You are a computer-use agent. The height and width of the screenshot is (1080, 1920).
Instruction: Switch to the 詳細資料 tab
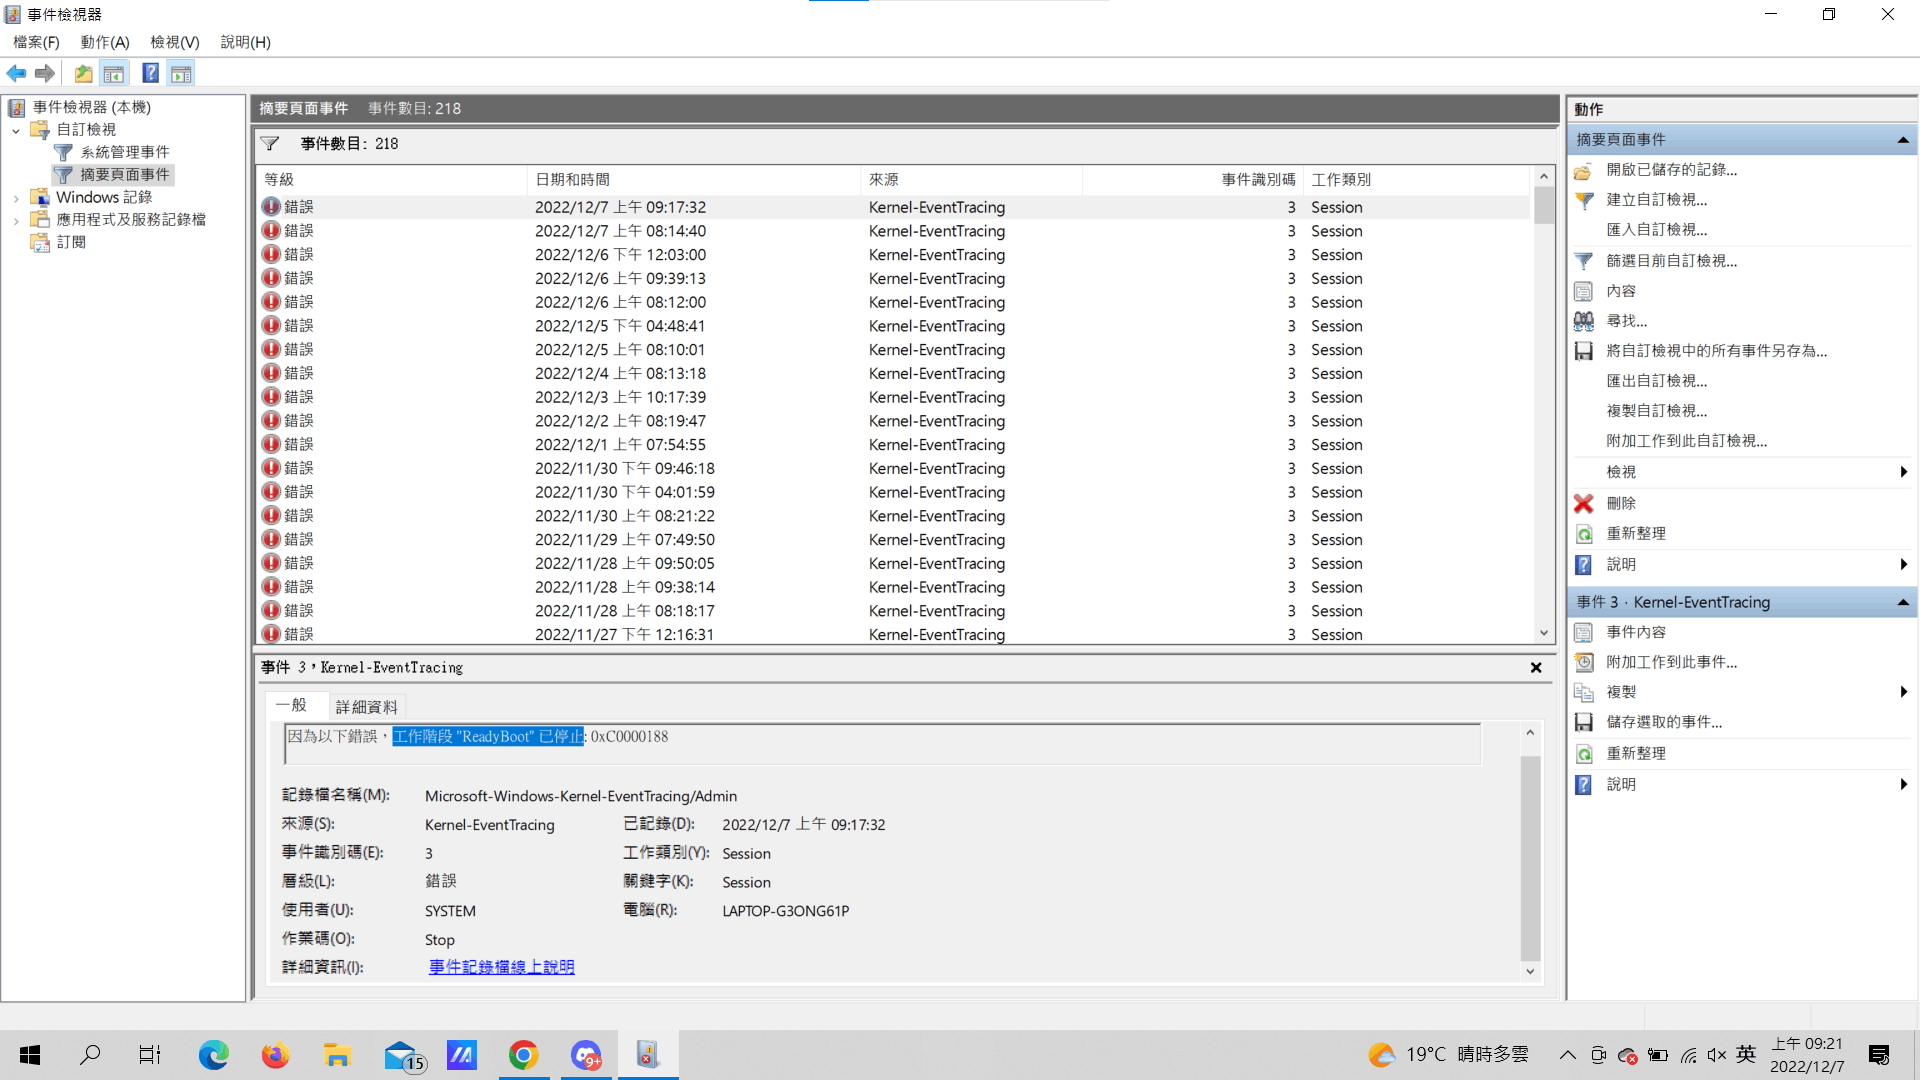click(366, 707)
